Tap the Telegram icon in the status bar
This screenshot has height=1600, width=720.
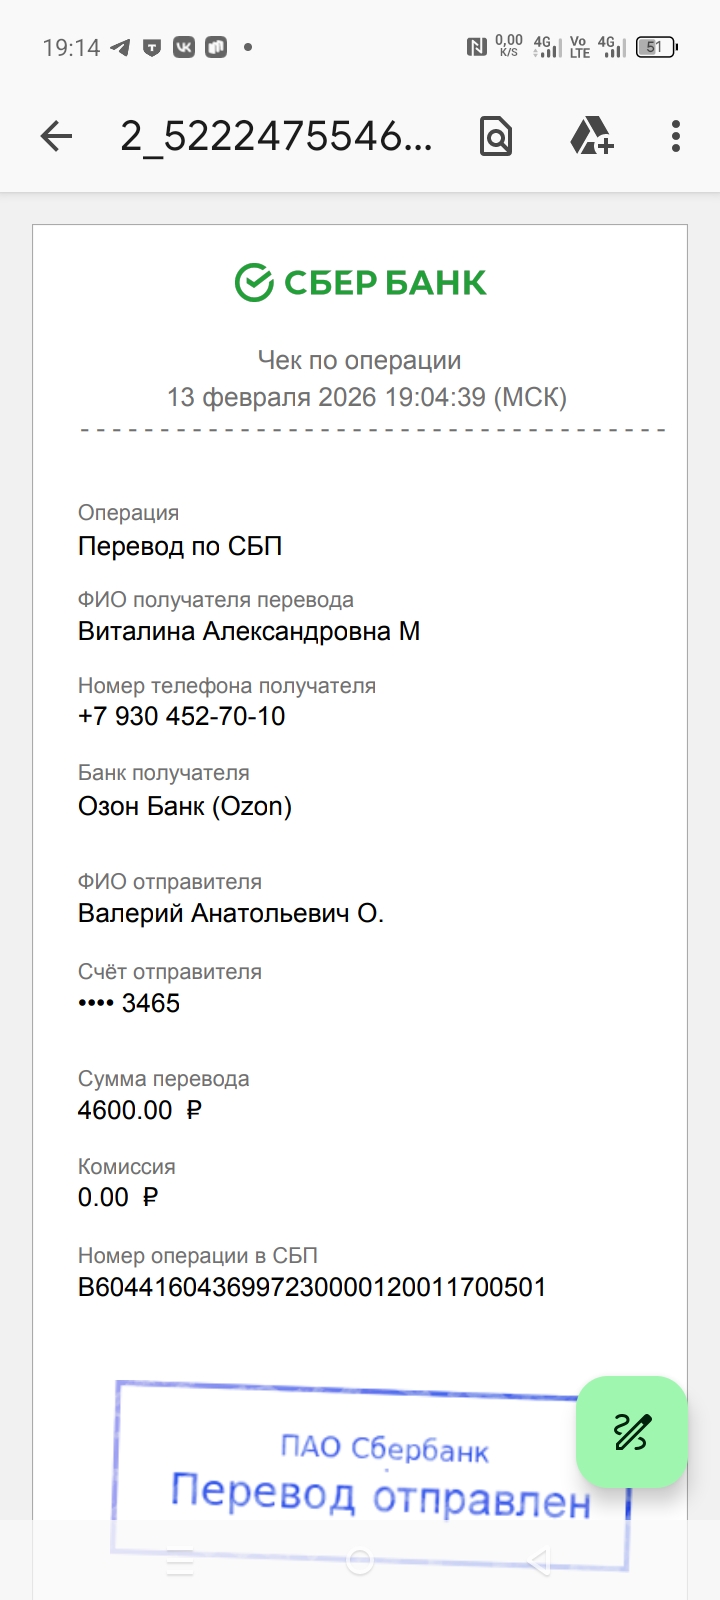pyautogui.click(x=121, y=47)
